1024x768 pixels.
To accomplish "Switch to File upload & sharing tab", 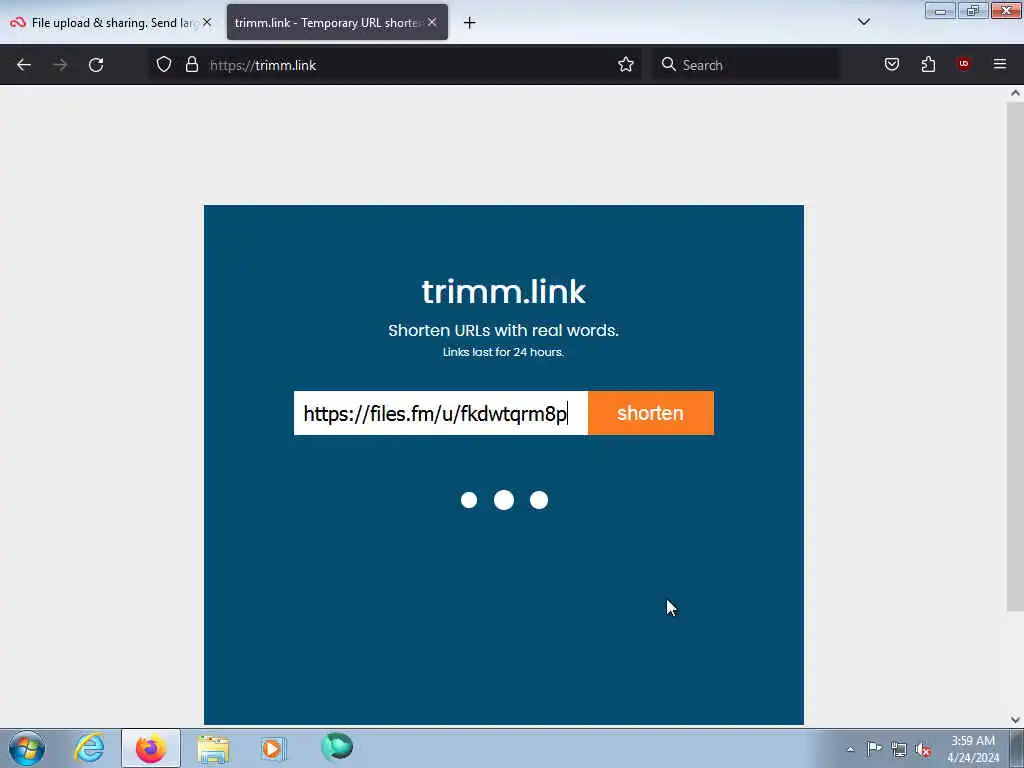I will pos(111,23).
